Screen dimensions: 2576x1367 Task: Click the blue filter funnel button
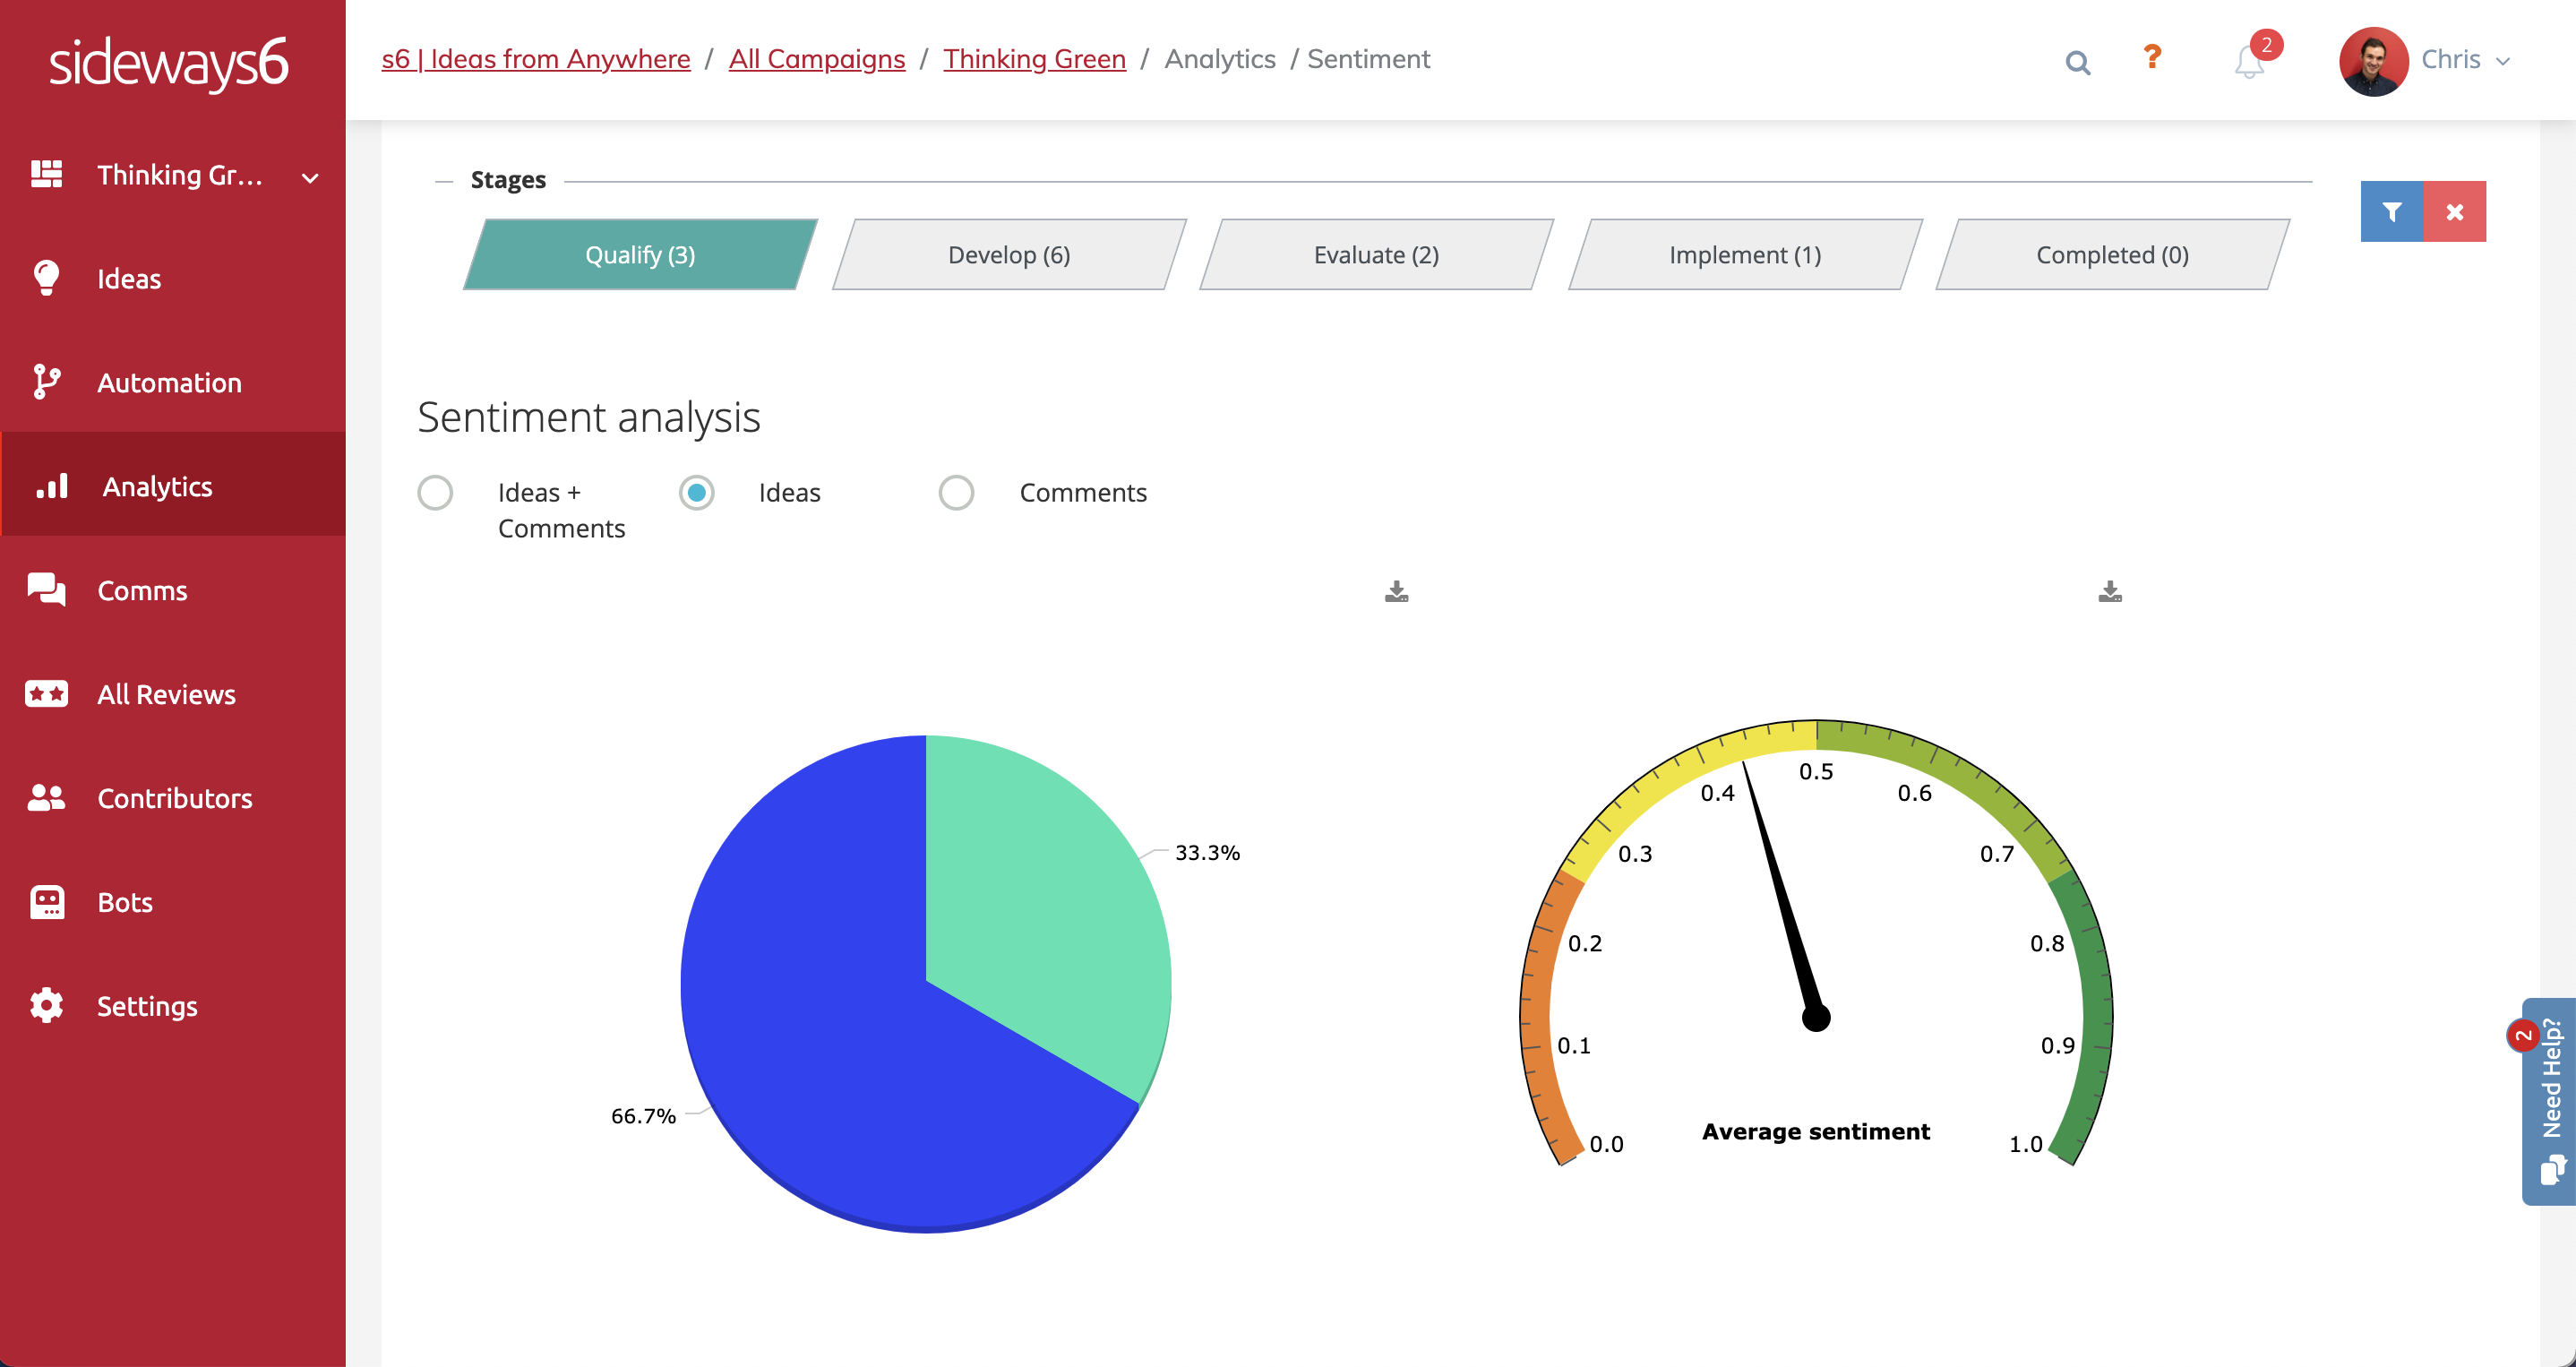click(x=2391, y=211)
